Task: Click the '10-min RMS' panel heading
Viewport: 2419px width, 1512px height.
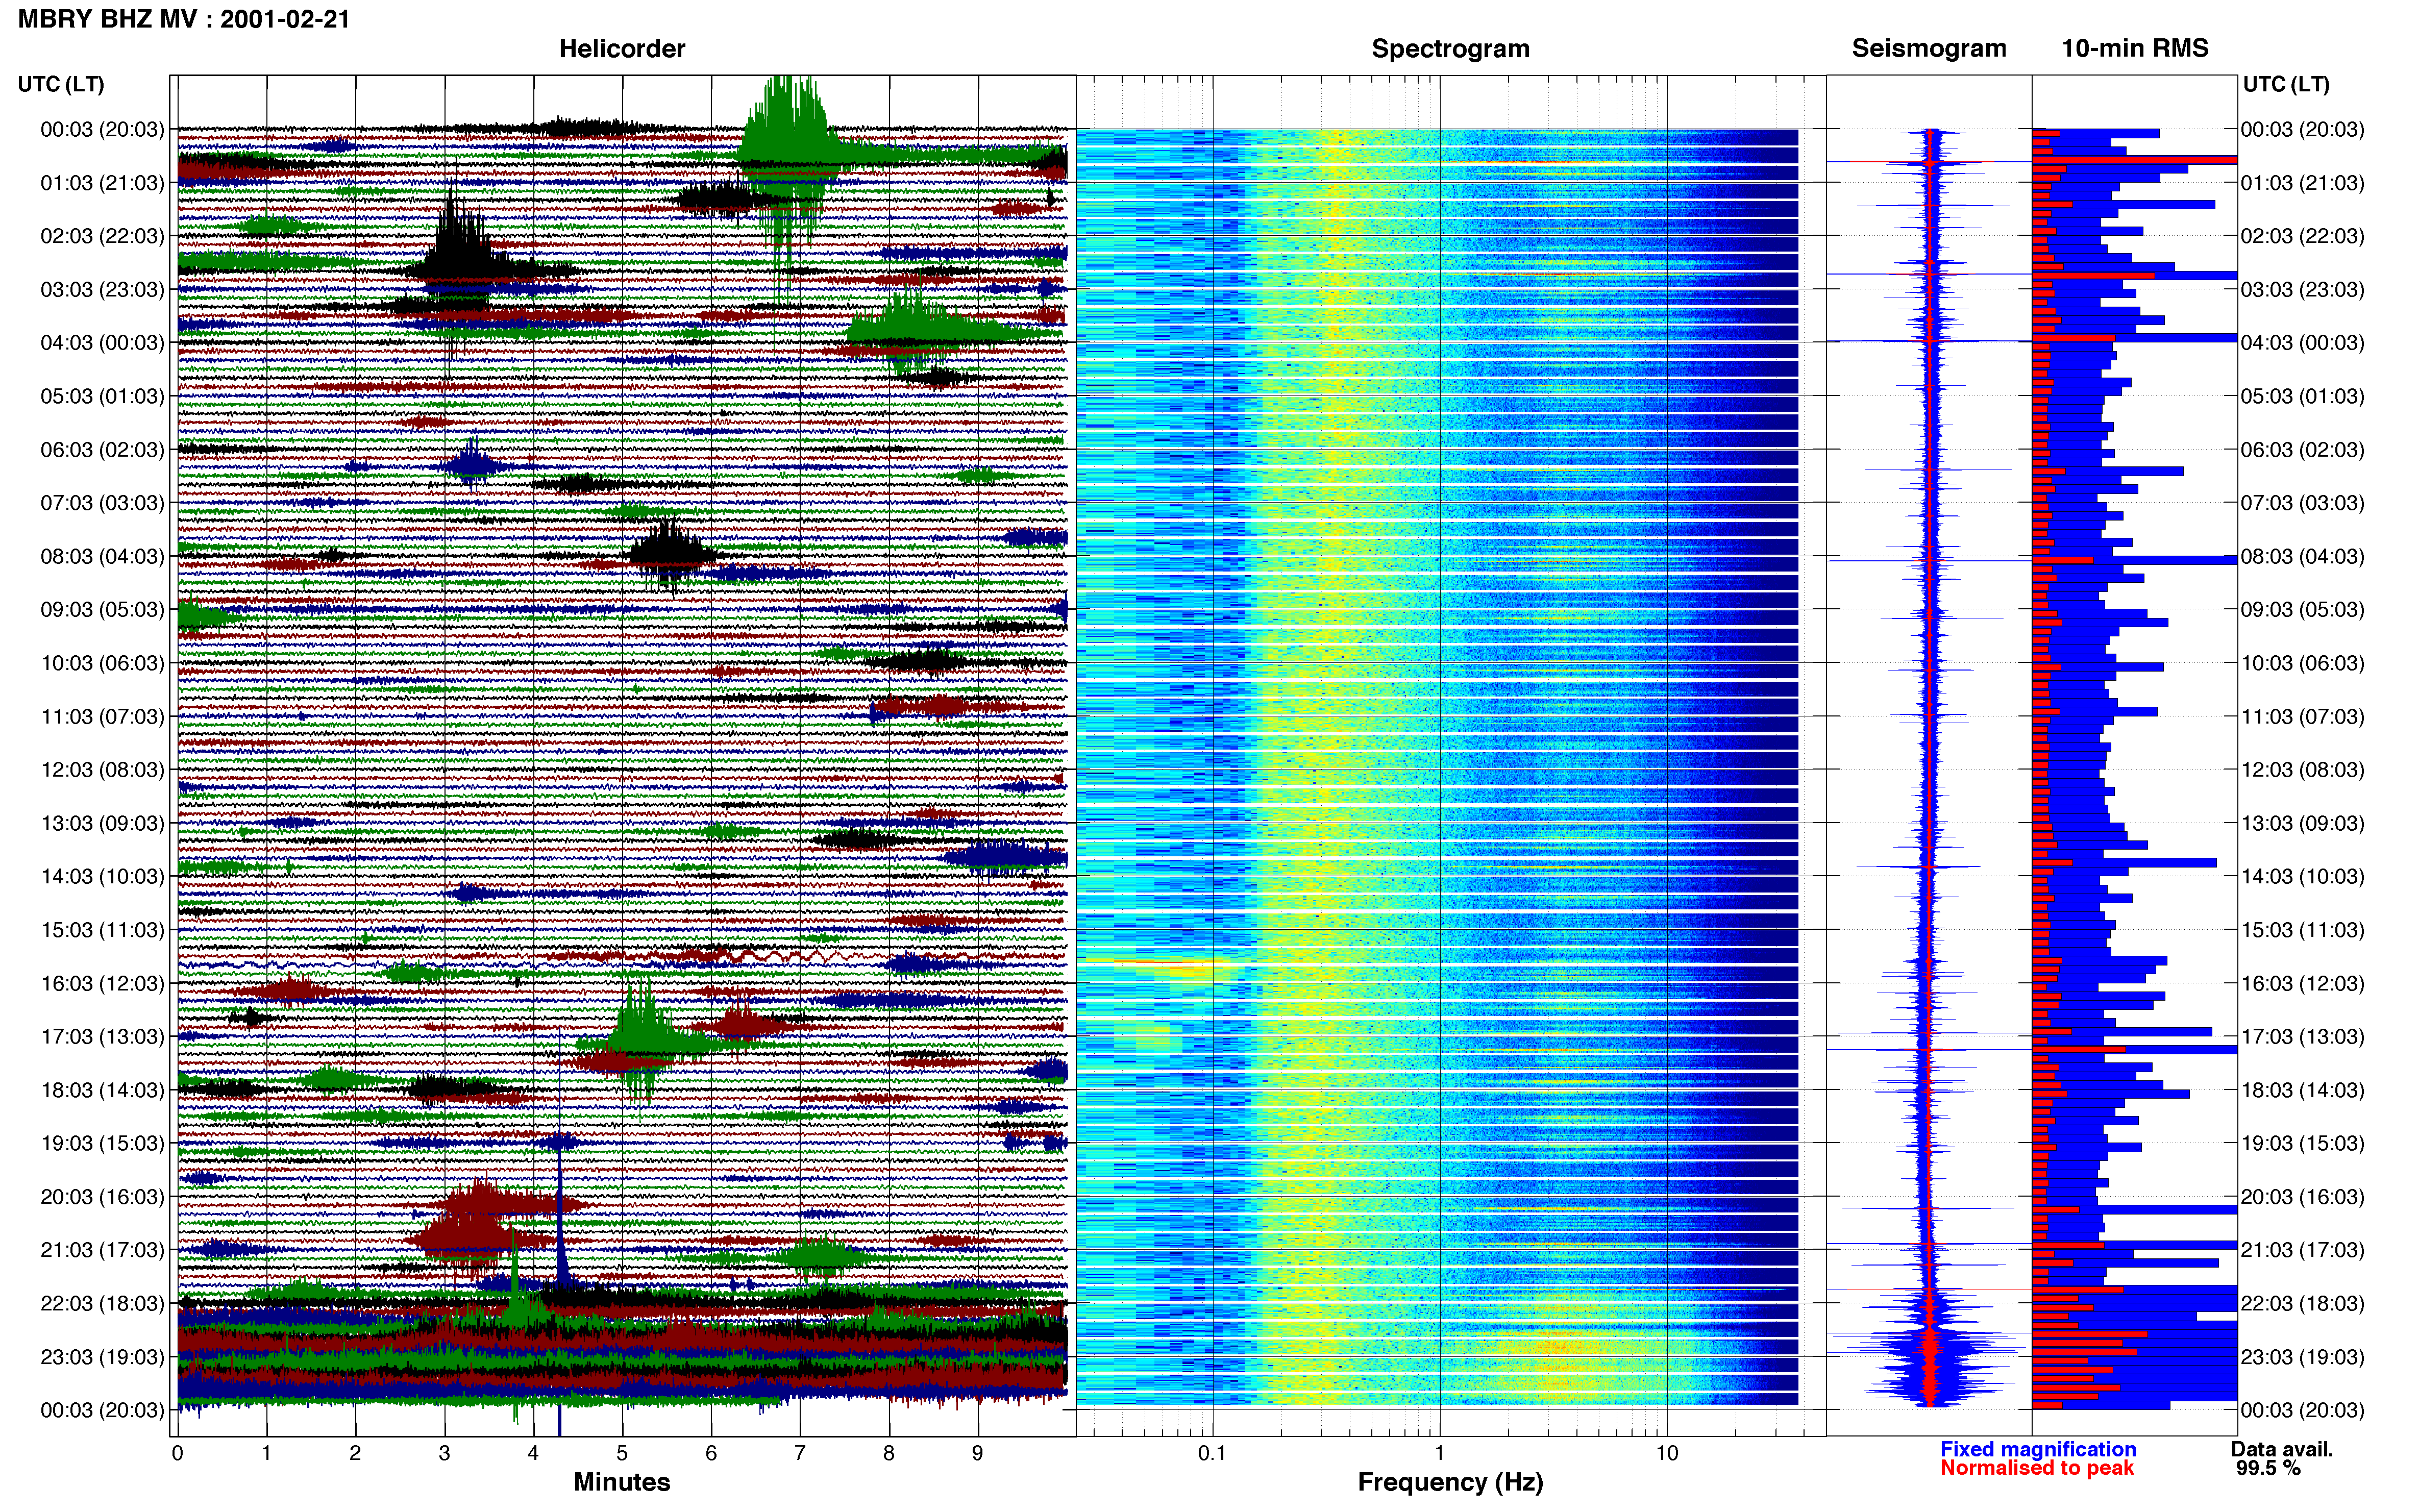Action: 2135,48
